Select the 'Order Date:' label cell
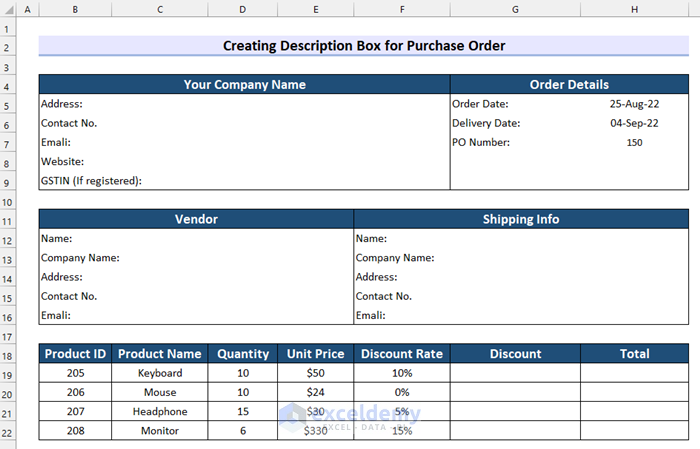Screen dimensions: 700x449 point(515,104)
